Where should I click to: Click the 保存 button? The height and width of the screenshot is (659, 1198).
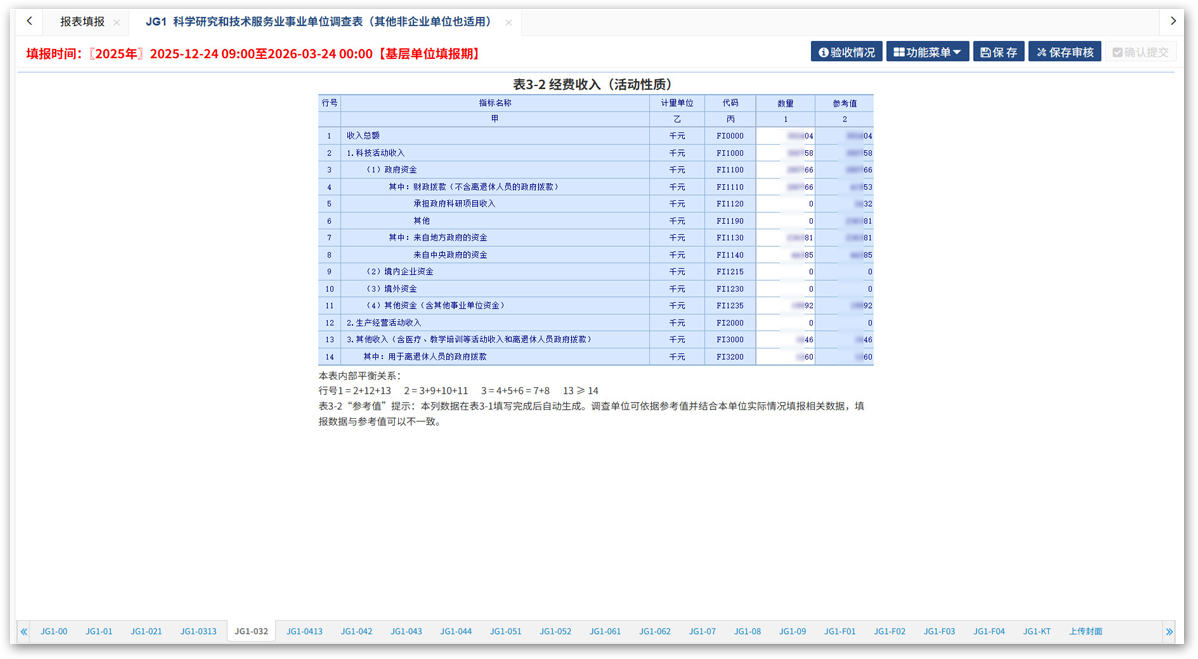click(x=998, y=52)
